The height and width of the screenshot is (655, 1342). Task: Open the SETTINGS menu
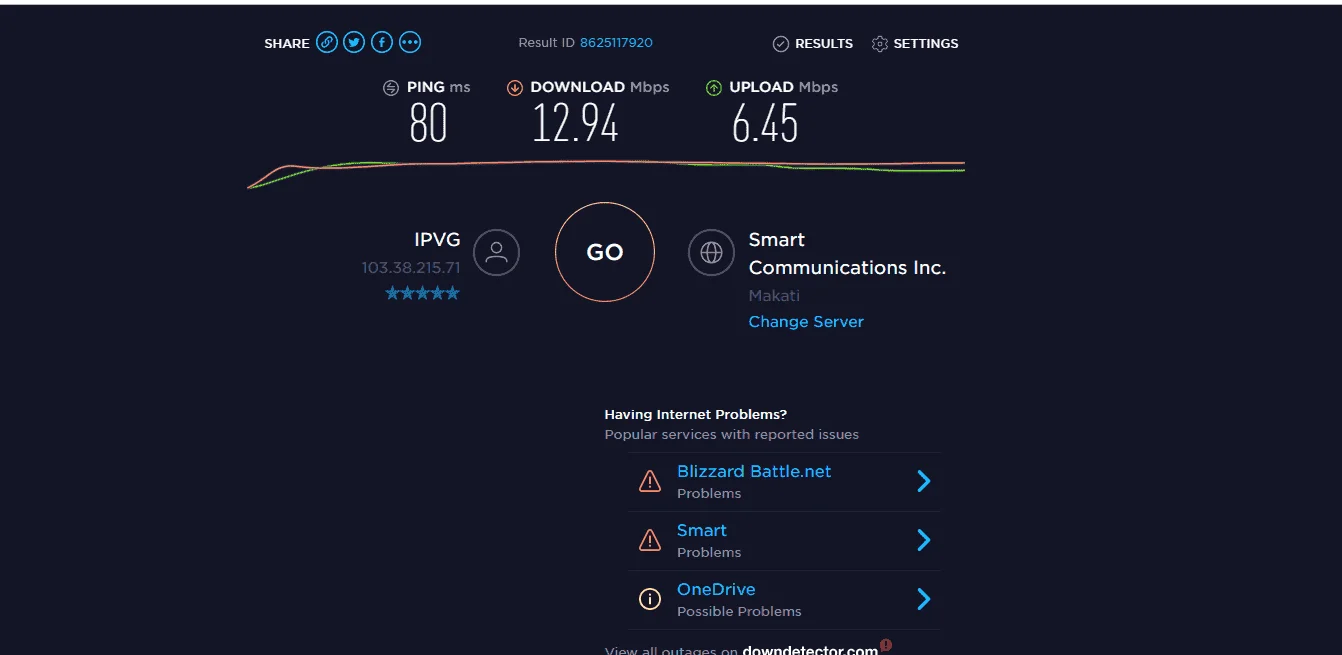point(915,43)
